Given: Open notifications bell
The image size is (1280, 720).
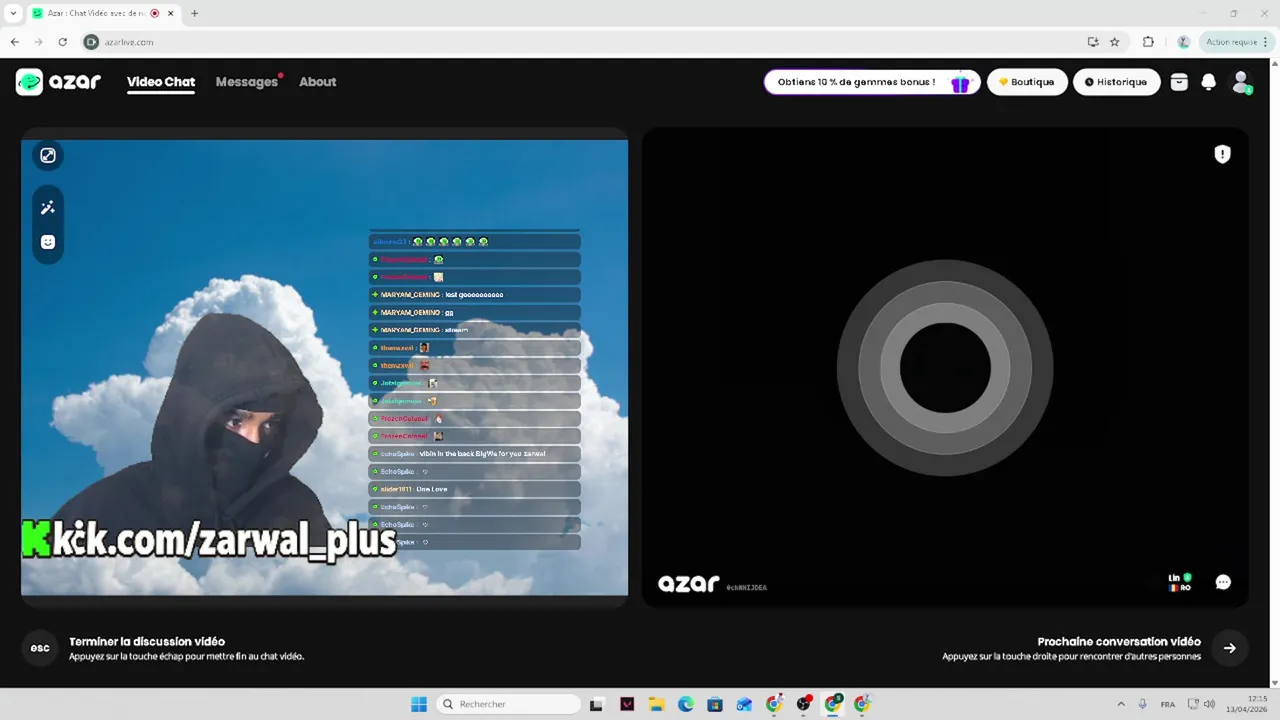Looking at the screenshot, I should tap(1209, 82).
